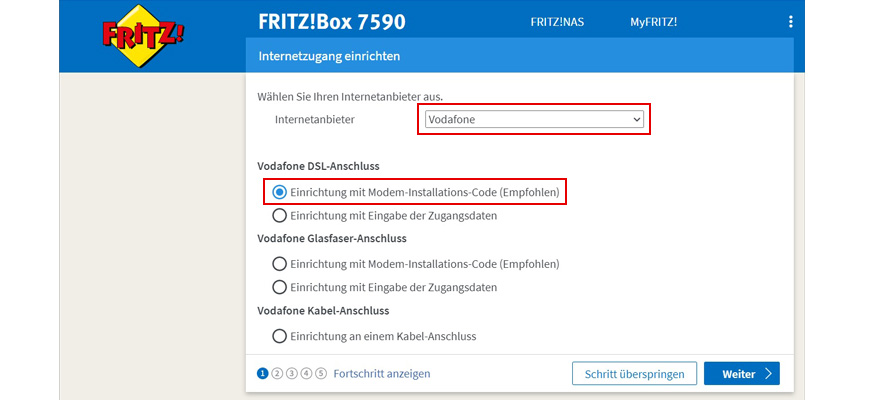Click the Fortschritt anzeigen link

(x=382, y=374)
